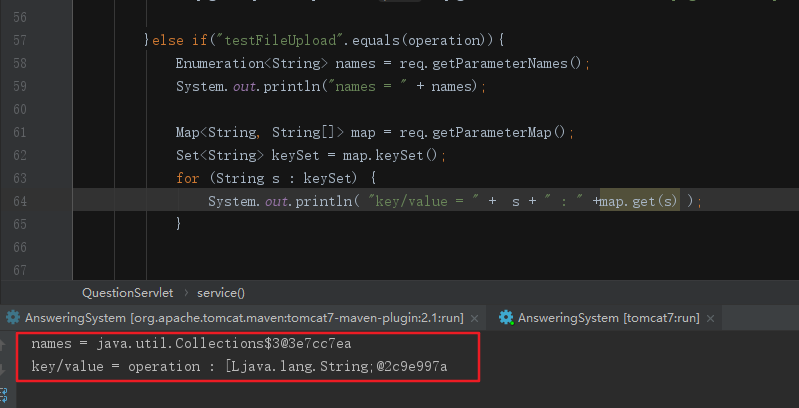Click line number 64 in the gutter

point(20,201)
